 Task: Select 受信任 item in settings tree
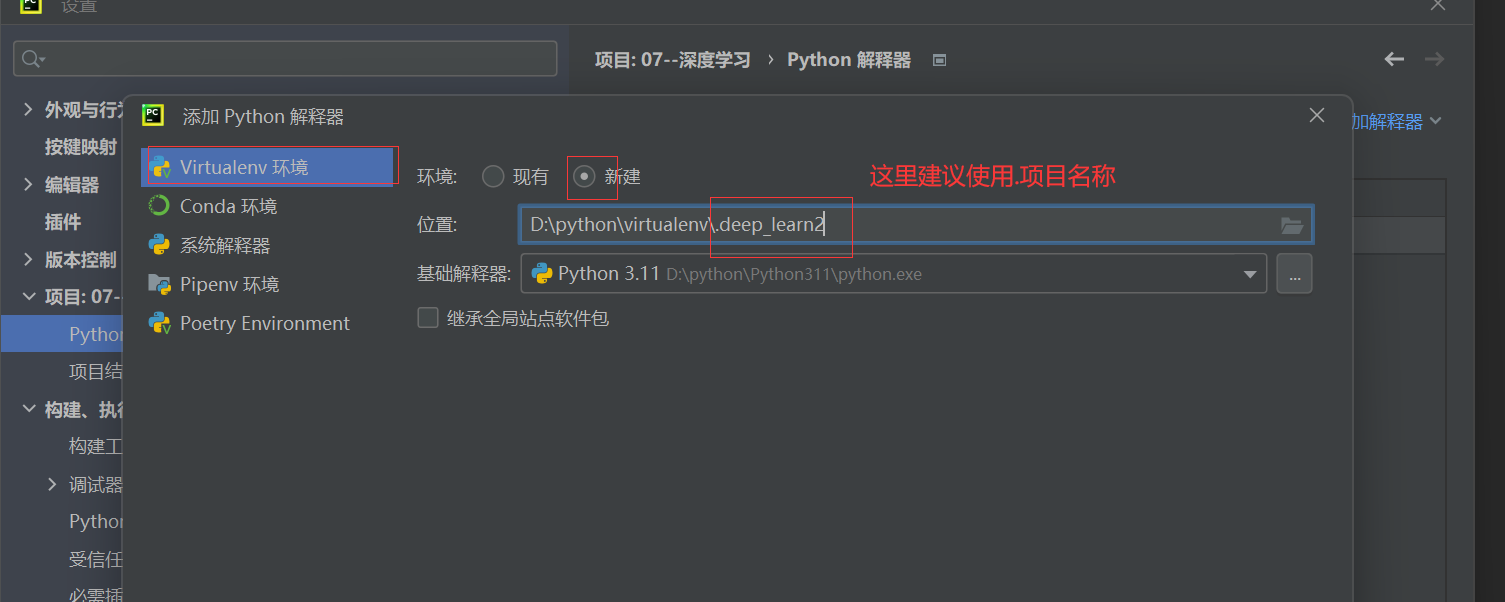(x=95, y=559)
